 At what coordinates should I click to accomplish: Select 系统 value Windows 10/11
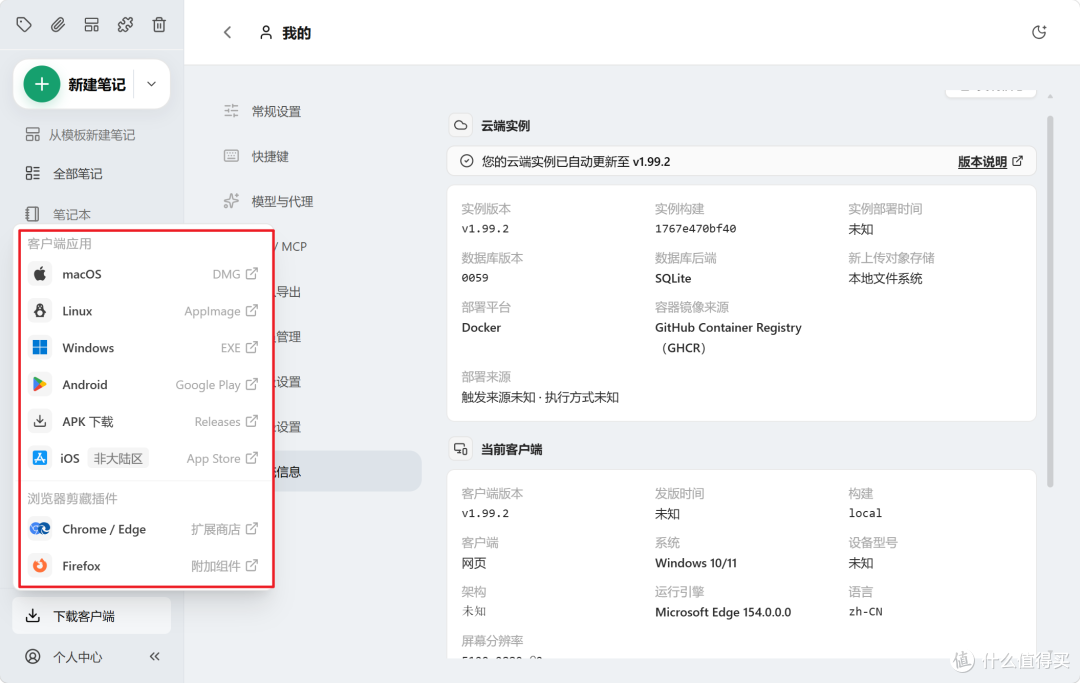tap(696, 563)
